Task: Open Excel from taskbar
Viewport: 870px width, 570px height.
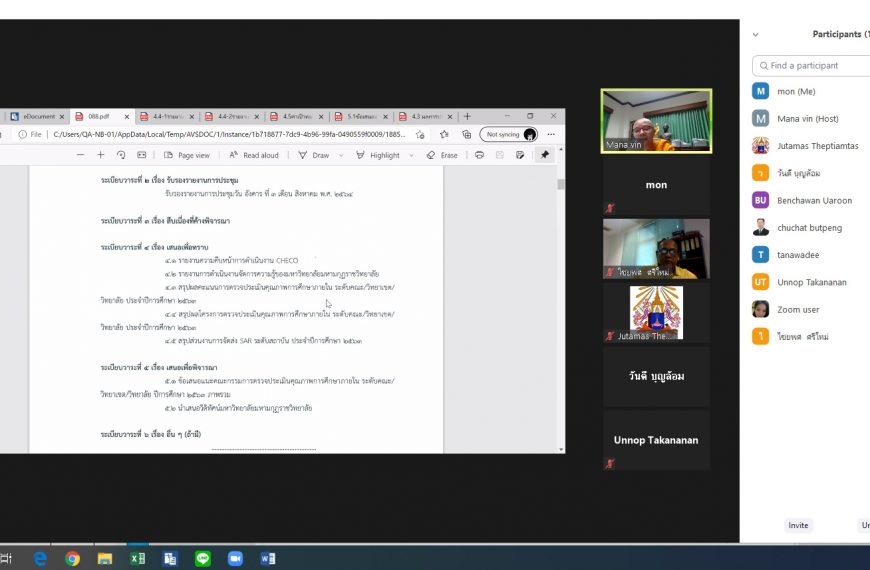Action: coord(138,558)
